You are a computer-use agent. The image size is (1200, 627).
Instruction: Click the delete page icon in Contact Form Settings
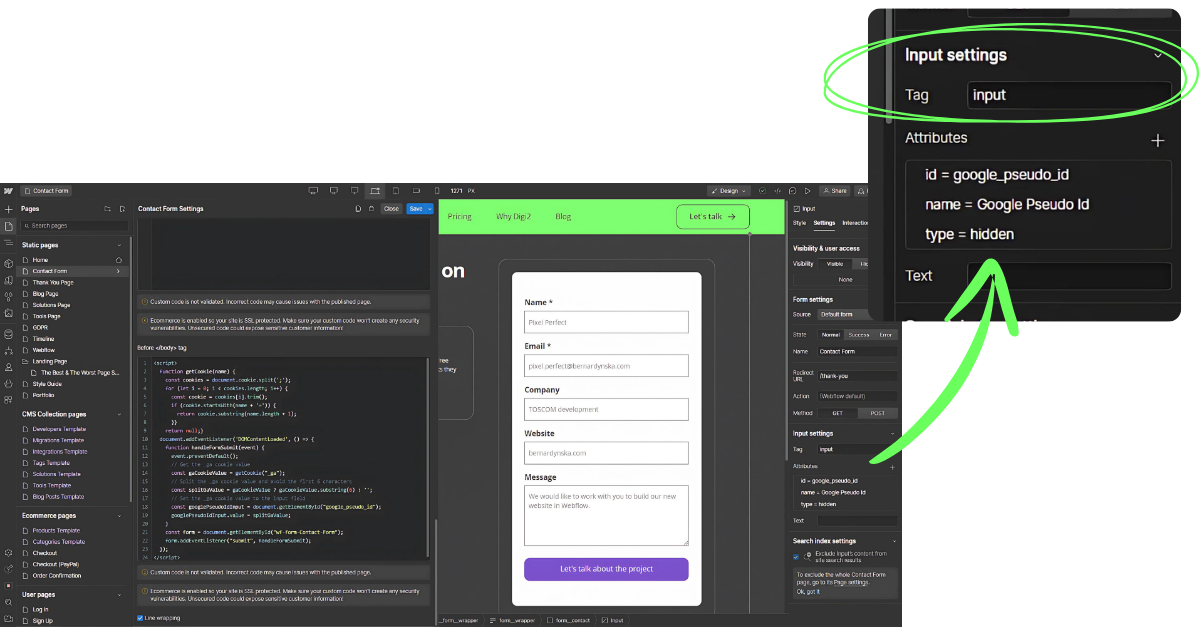(371, 209)
